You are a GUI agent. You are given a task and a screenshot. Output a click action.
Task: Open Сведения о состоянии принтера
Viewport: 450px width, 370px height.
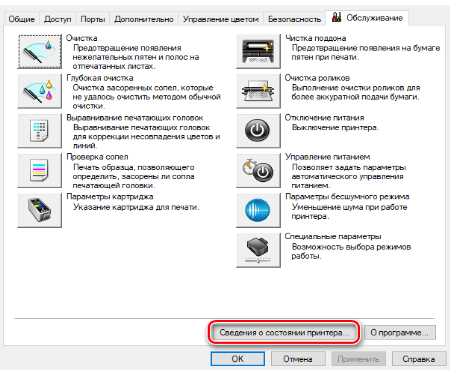point(284,332)
